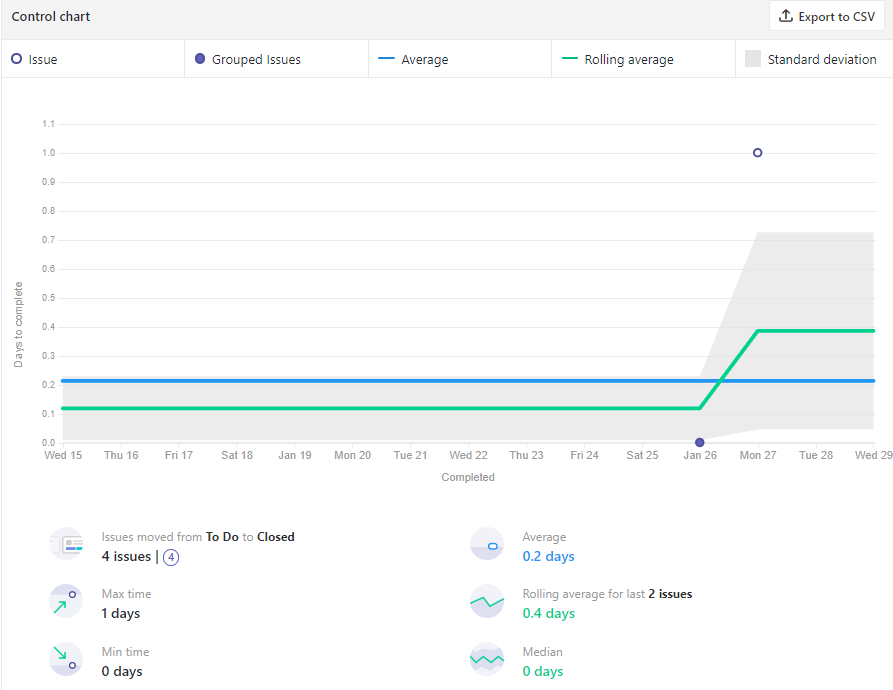Click the gray Standard deviation swatch
Image resolution: width=893 pixels, height=690 pixels.
(753, 60)
